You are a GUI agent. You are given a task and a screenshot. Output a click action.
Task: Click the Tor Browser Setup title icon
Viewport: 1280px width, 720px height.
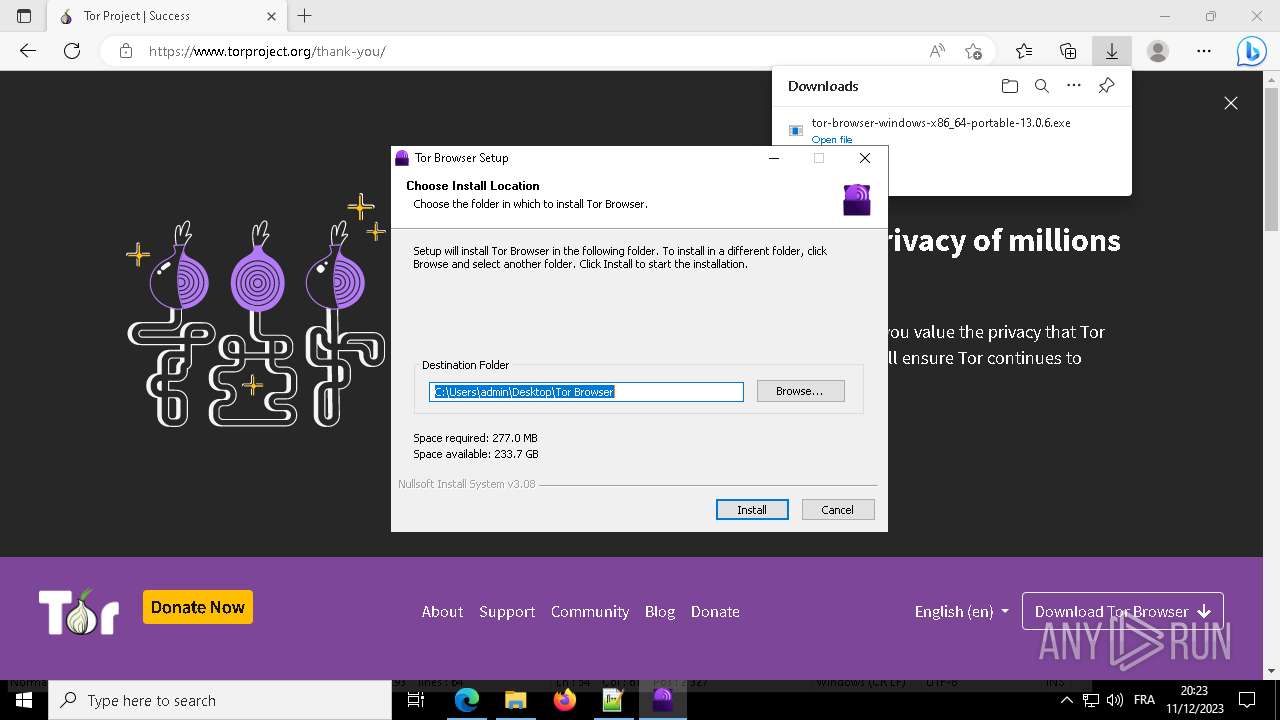pos(402,158)
